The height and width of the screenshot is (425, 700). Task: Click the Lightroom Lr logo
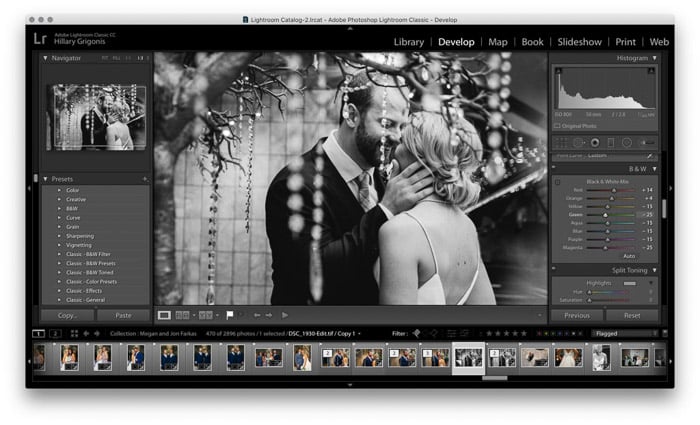point(40,38)
